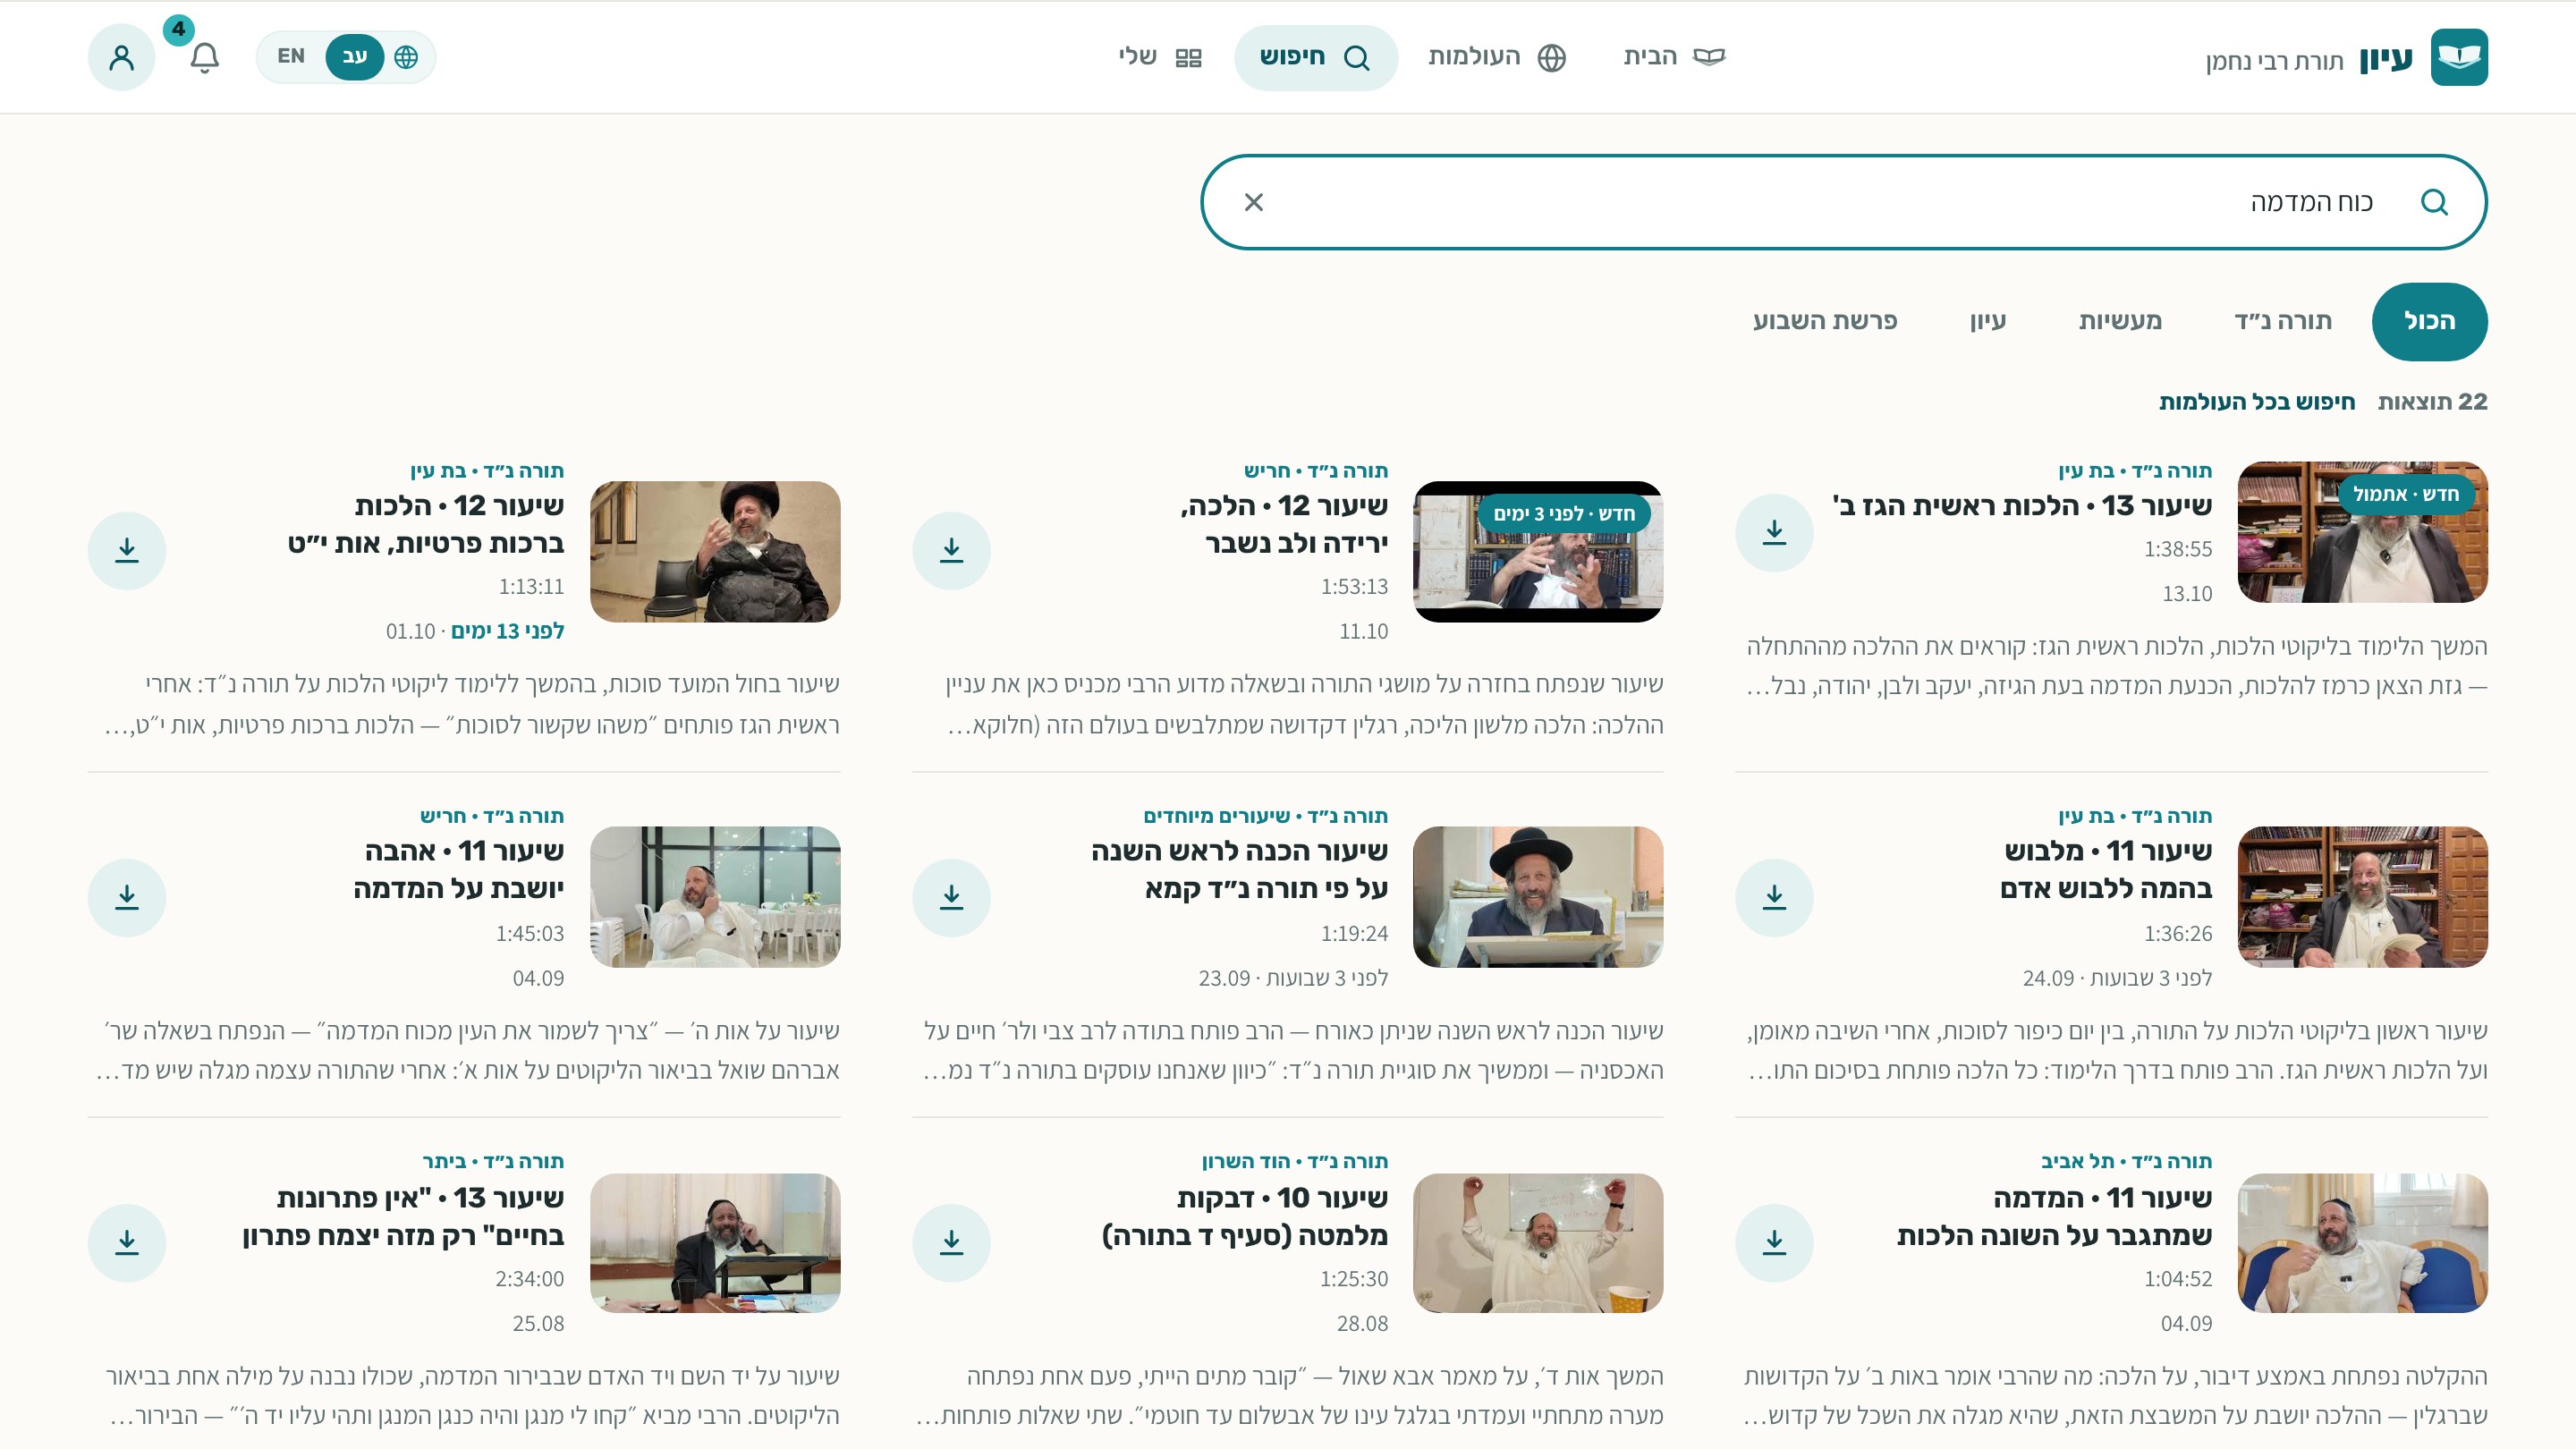Open שלי navigation item

pos(1160,57)
